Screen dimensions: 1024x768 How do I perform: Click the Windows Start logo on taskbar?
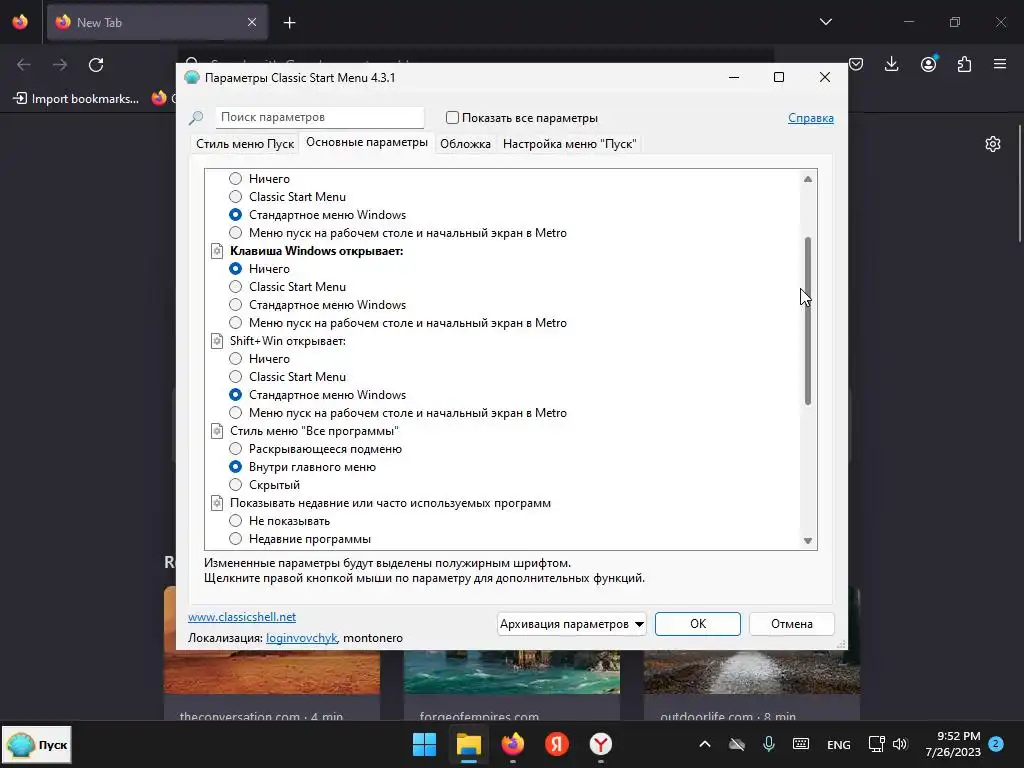tap(424, 744)
